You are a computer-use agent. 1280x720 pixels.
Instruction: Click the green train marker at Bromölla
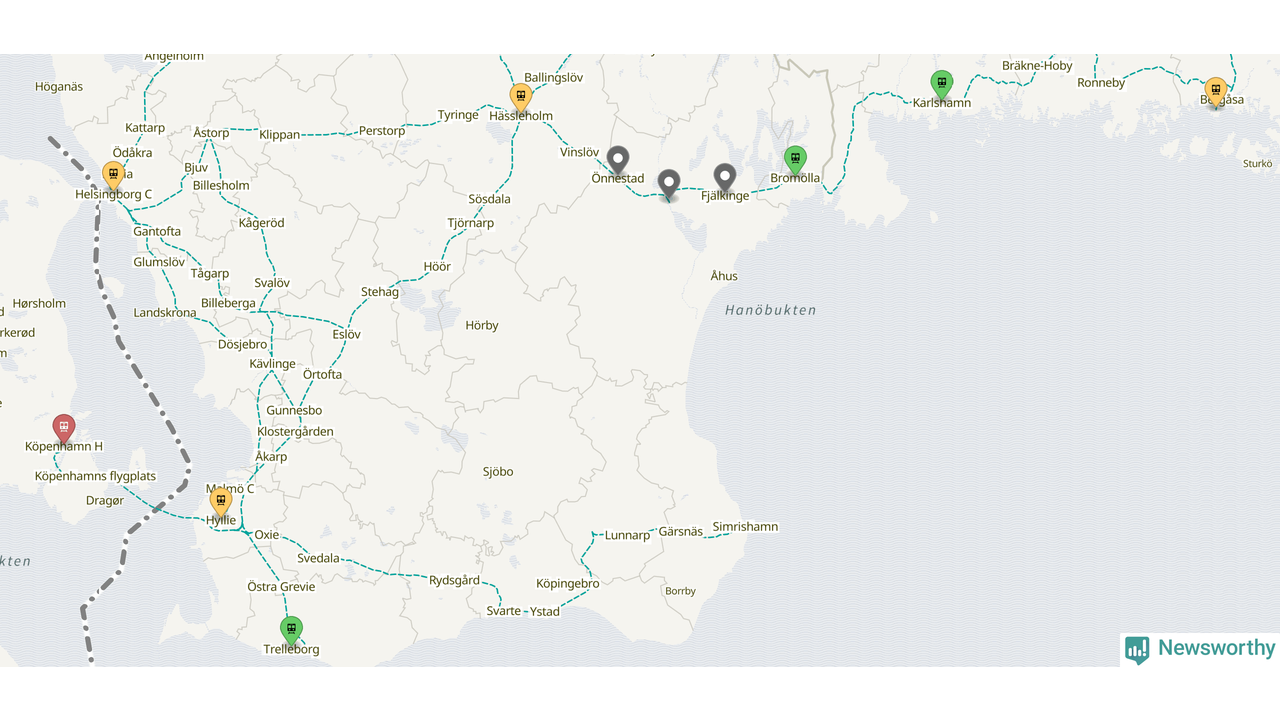[x=795, y=161]
